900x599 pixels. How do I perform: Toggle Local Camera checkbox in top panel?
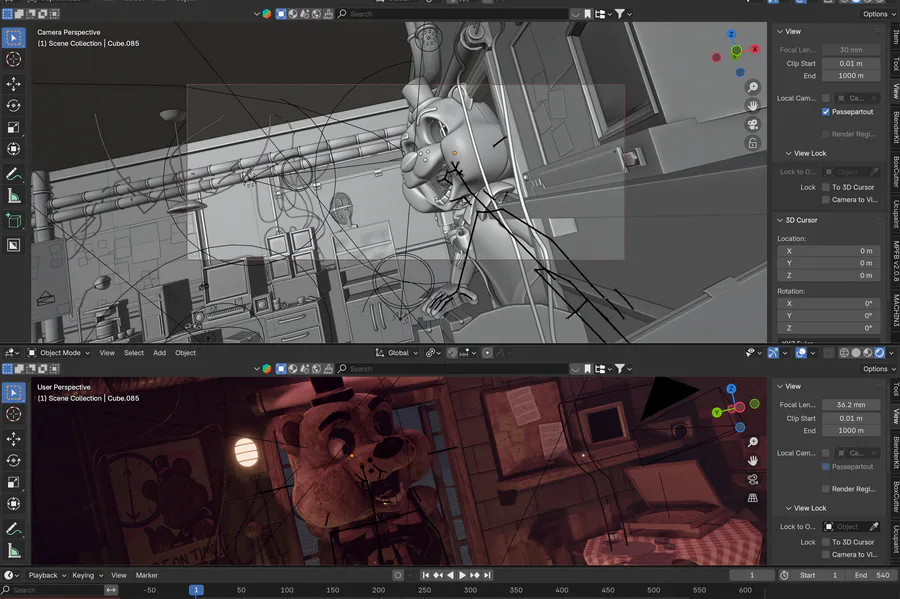click(825, 98)
